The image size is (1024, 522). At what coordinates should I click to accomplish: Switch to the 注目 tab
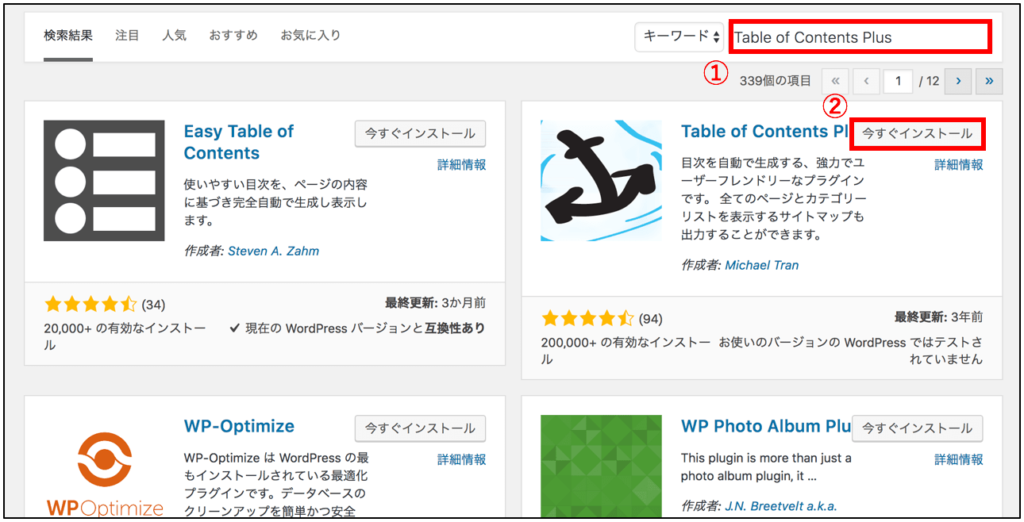[x=127, y=35]
